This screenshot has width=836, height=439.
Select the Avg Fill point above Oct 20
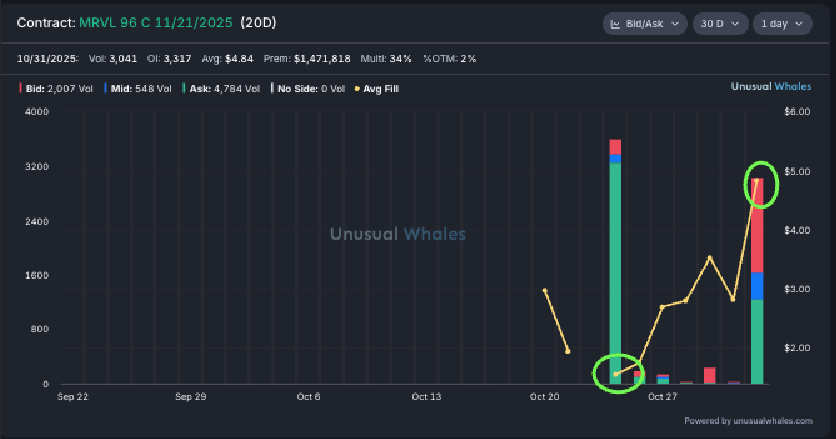(545, 291)
